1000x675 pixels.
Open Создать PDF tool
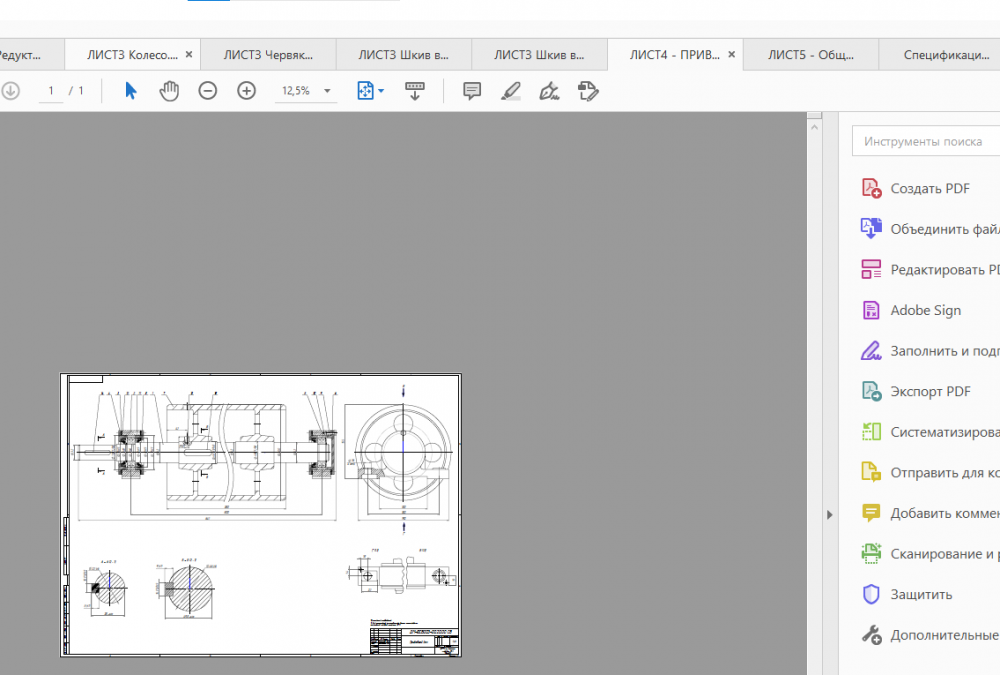tap(929, 188)
